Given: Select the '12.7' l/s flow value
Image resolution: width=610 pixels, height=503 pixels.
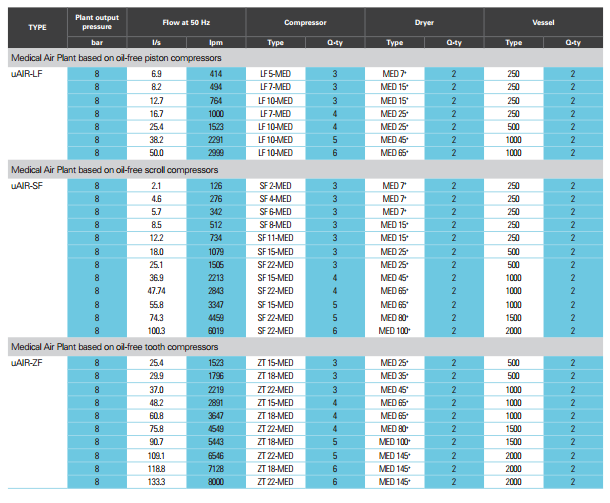Looking at the screenshot, I should (x=156, y=101).
